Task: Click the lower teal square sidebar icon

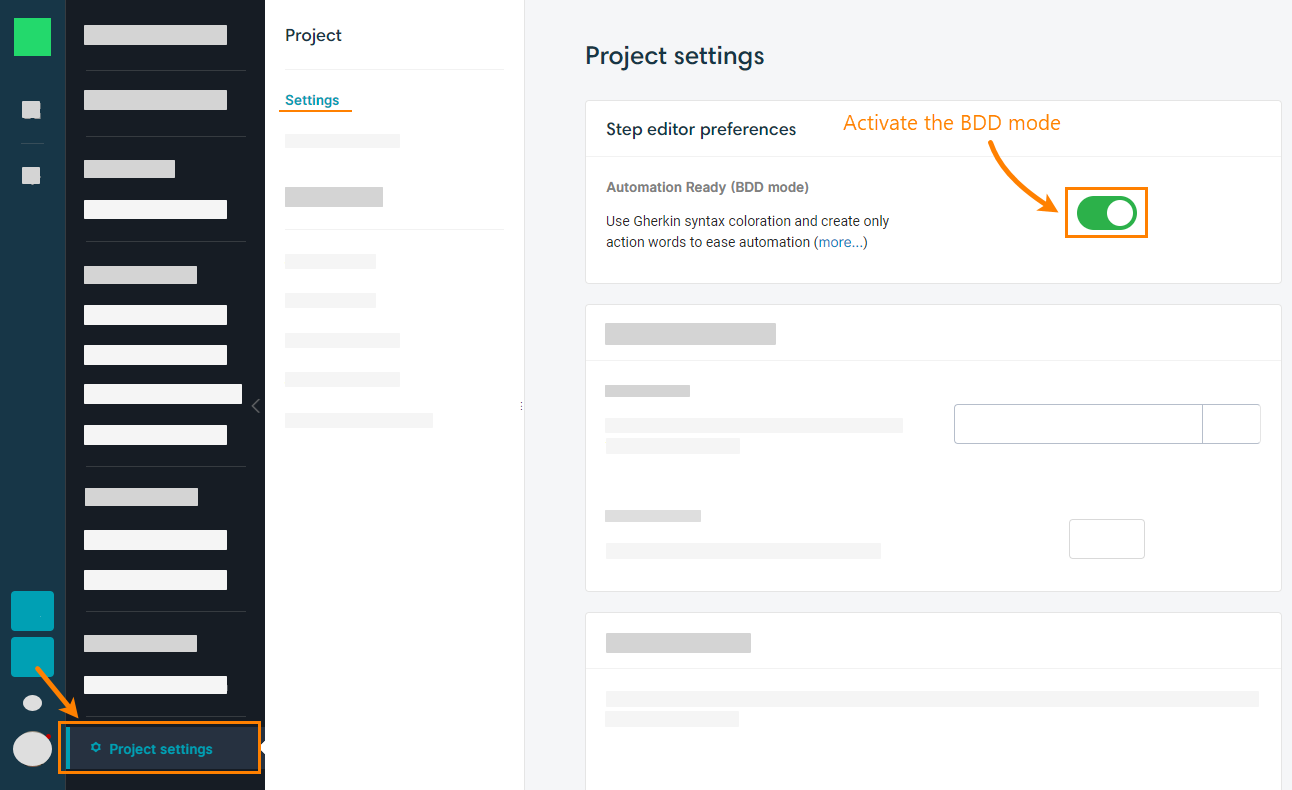Action: pos(31,656)
